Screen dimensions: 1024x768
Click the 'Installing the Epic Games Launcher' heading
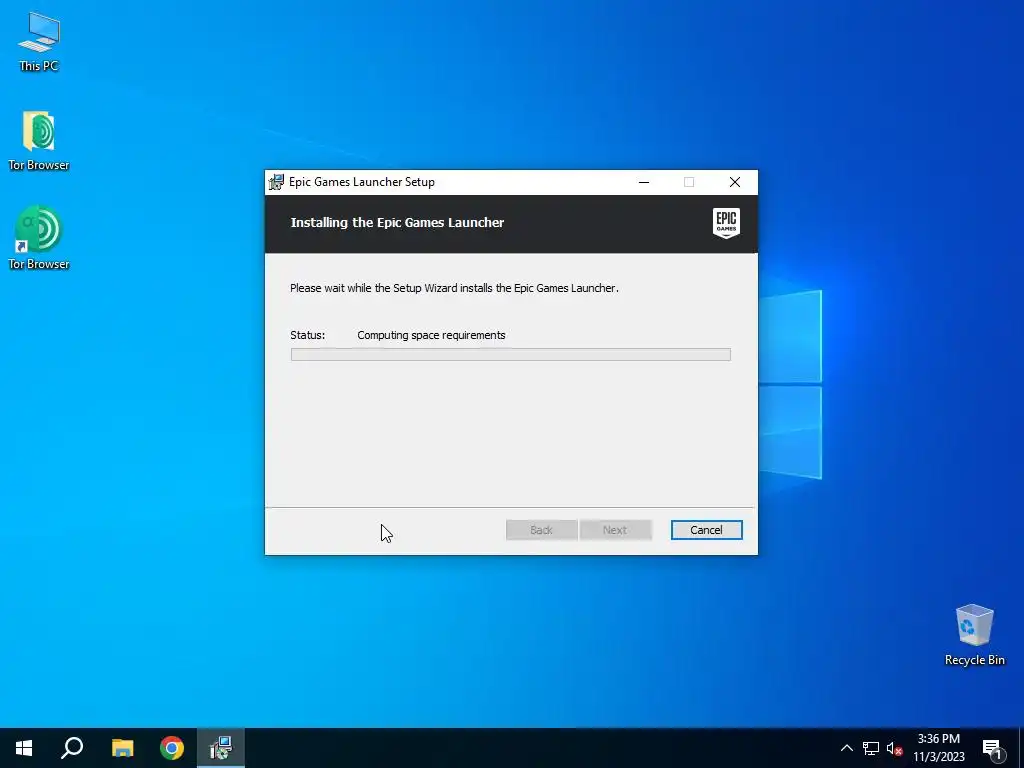click(397, 223)
